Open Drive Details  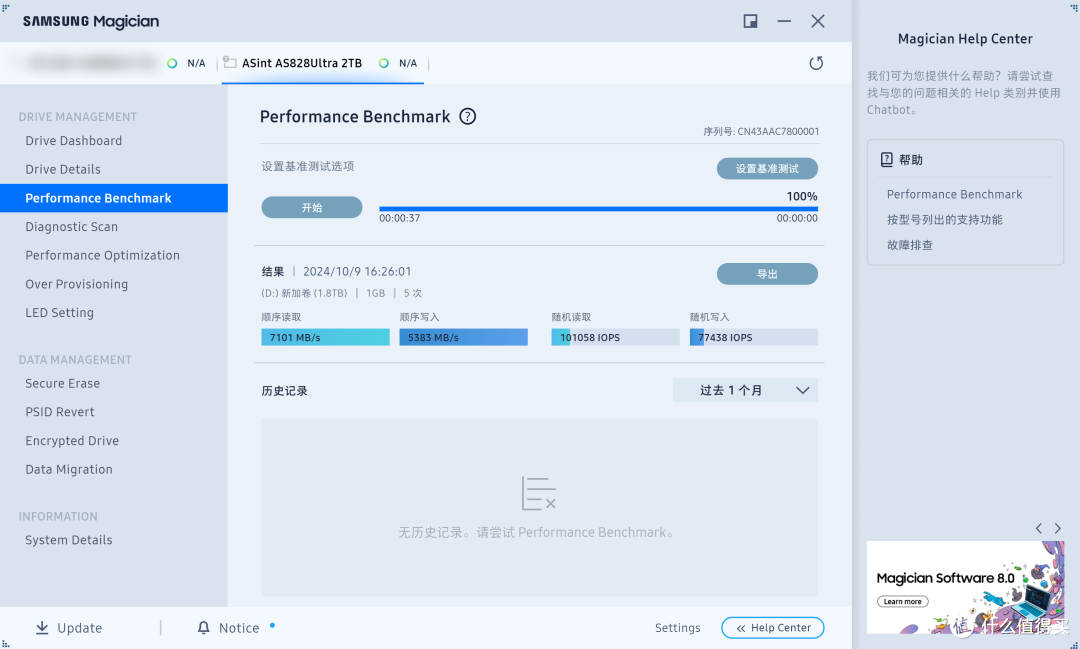(63, 169)
